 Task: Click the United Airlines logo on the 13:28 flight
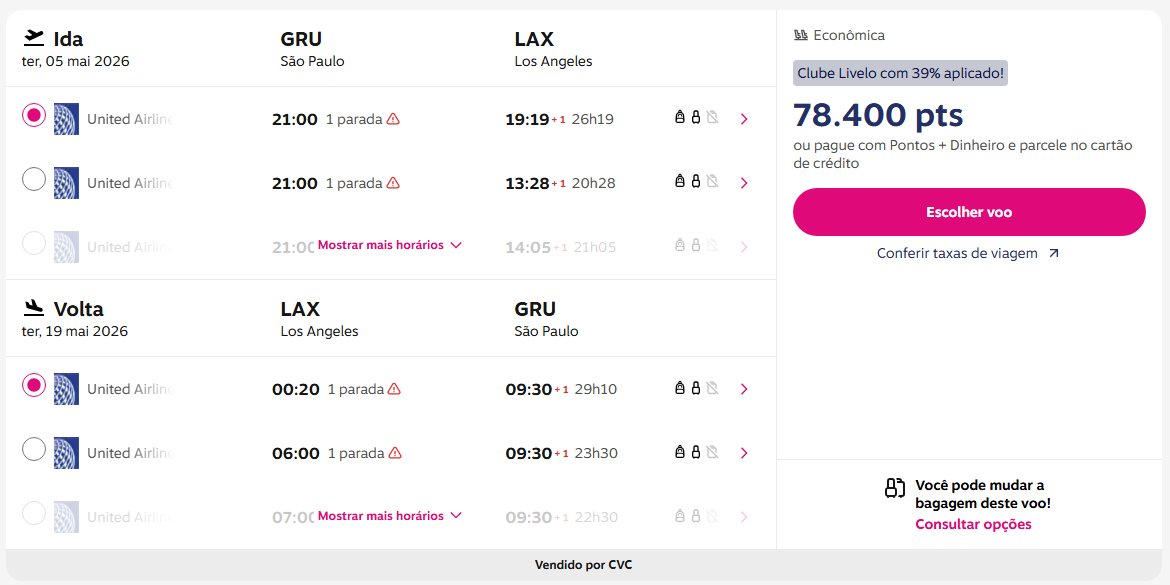pos(66,183)
